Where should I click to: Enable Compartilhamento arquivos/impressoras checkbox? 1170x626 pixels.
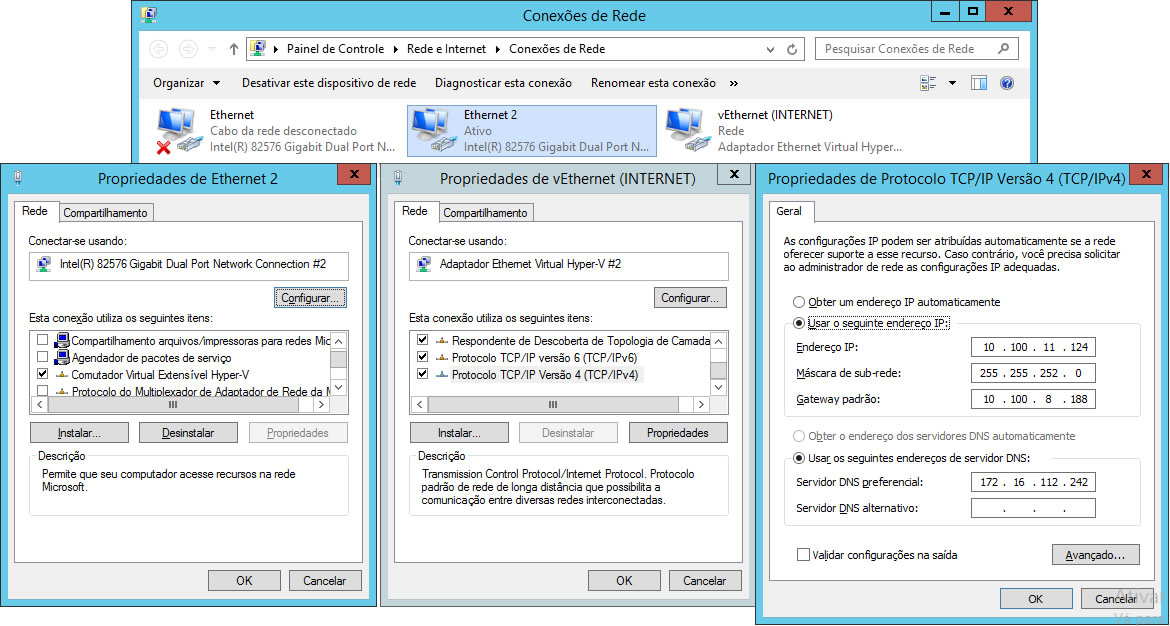41,341
